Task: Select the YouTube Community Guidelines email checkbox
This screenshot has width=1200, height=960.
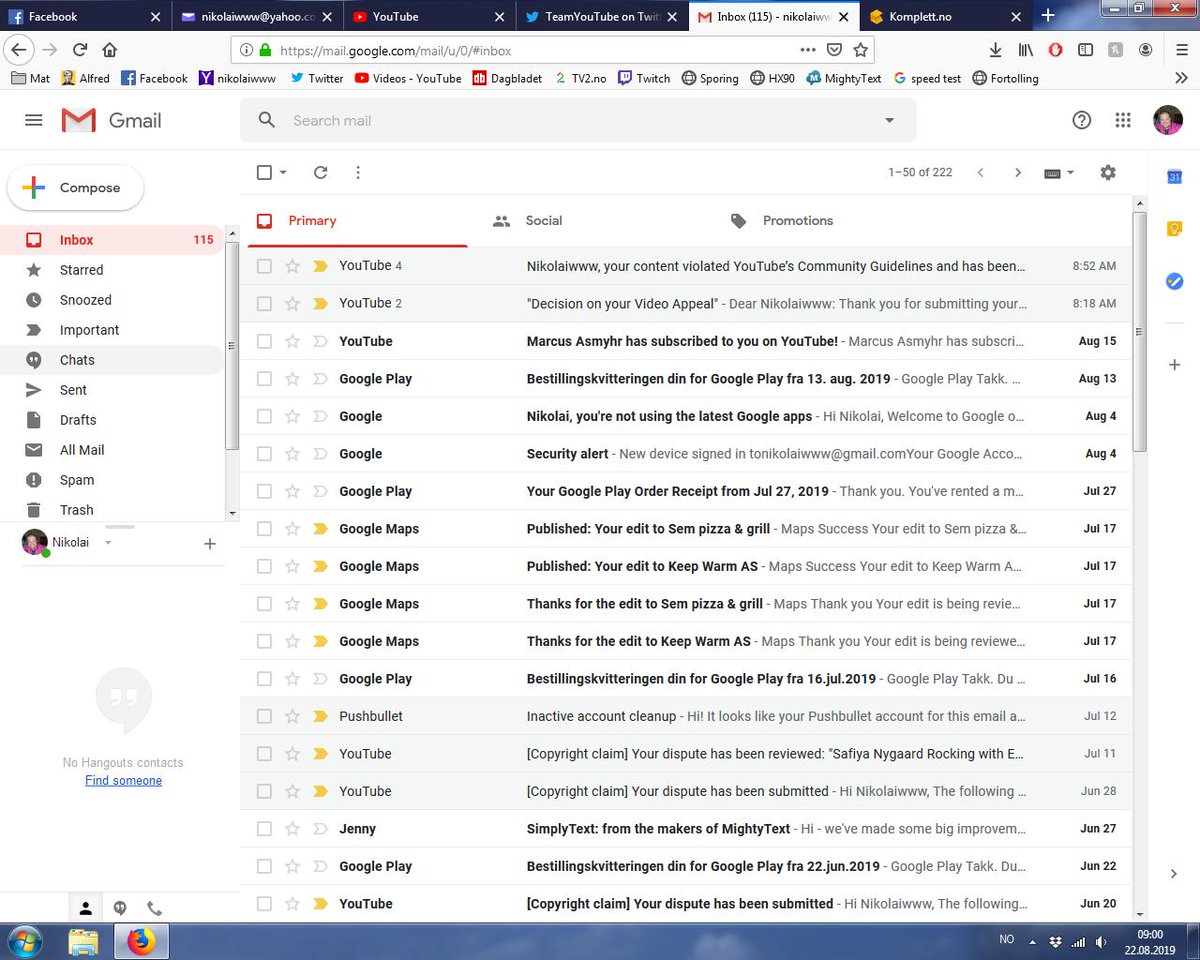Action: pyautogui.click(x=264, y=266)
